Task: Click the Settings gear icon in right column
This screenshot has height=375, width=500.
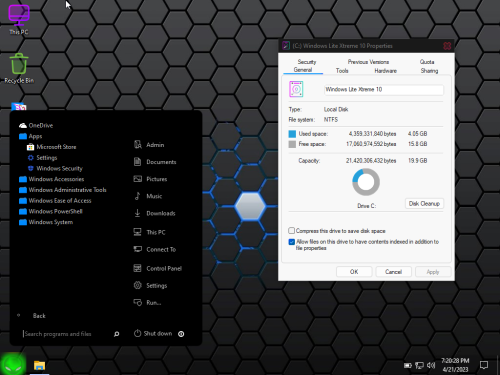Action: point(138,285)
